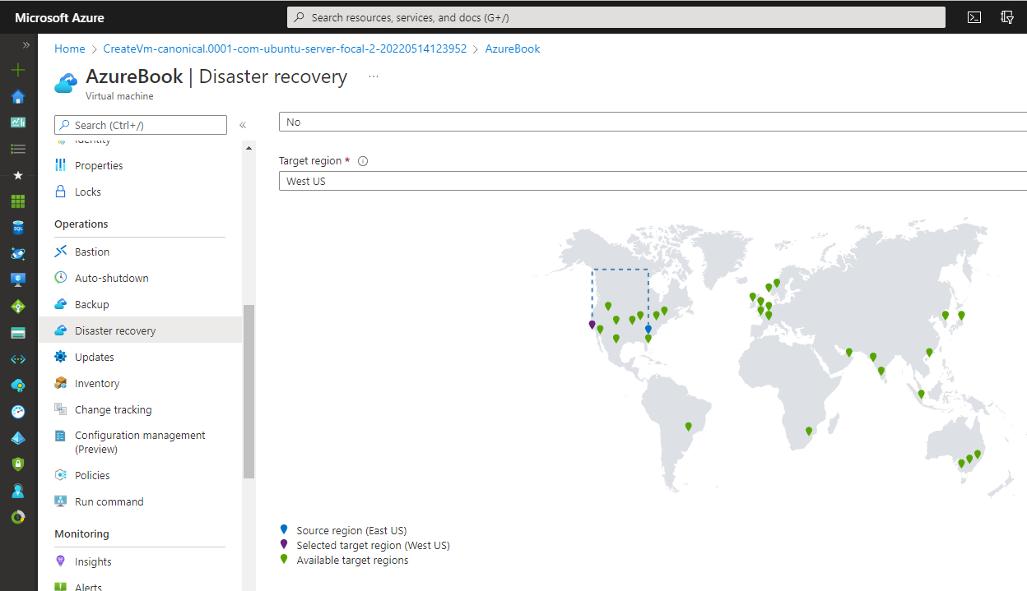
Task: Click the resource menu search field
Action: pyautogui.click(x=140, y=125)
